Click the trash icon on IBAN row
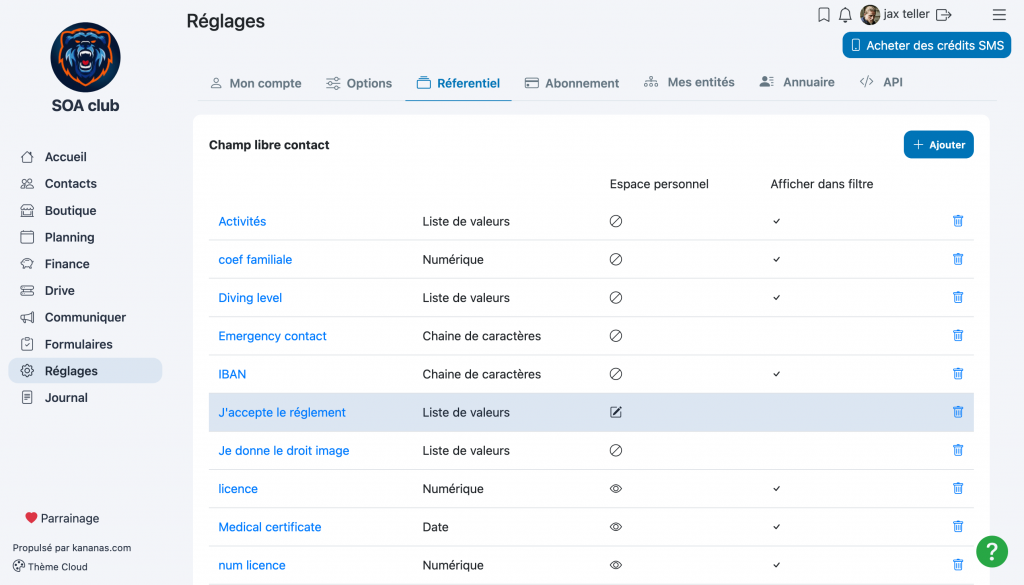1024x585 pixels. pos(957,373)
